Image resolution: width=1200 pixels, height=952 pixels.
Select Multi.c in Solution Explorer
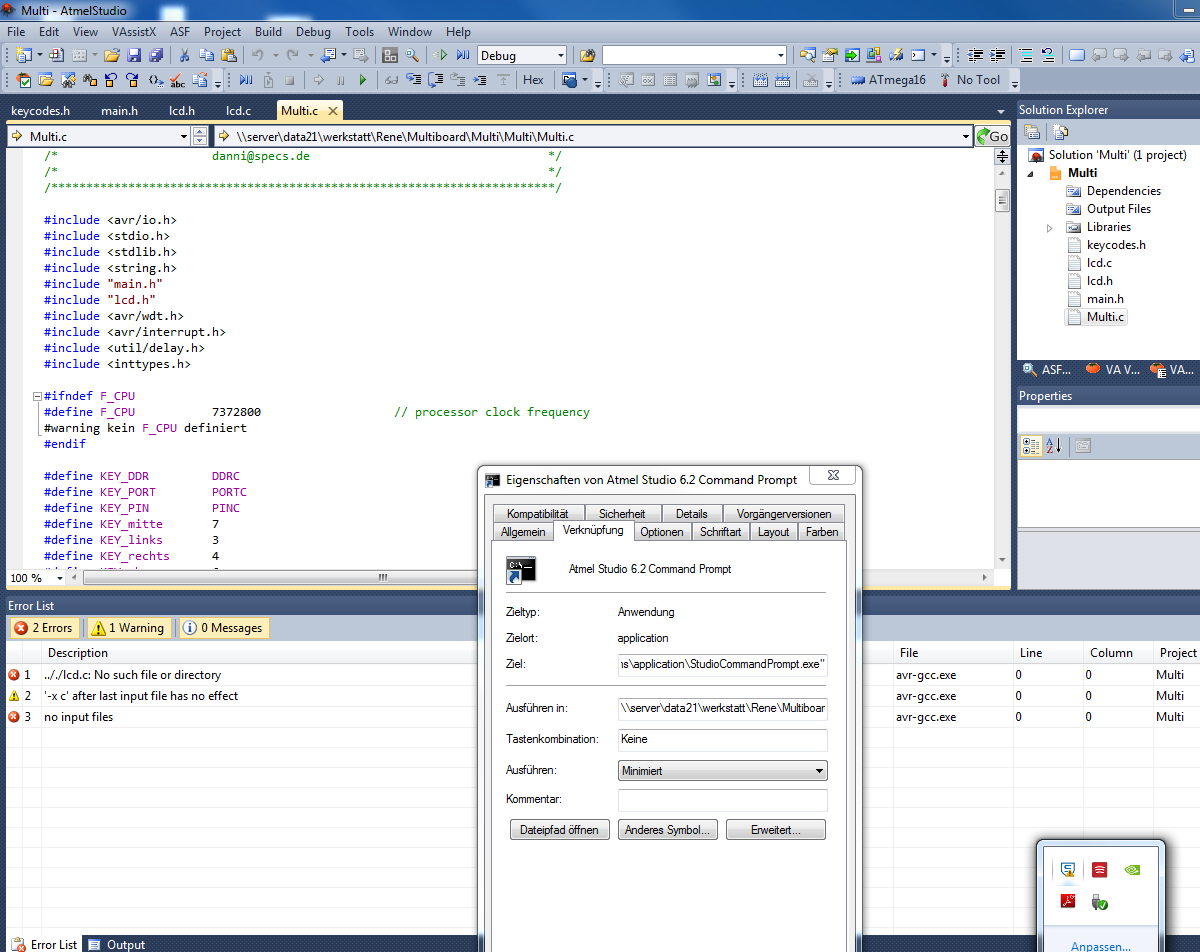click(x=1105, y=317)
